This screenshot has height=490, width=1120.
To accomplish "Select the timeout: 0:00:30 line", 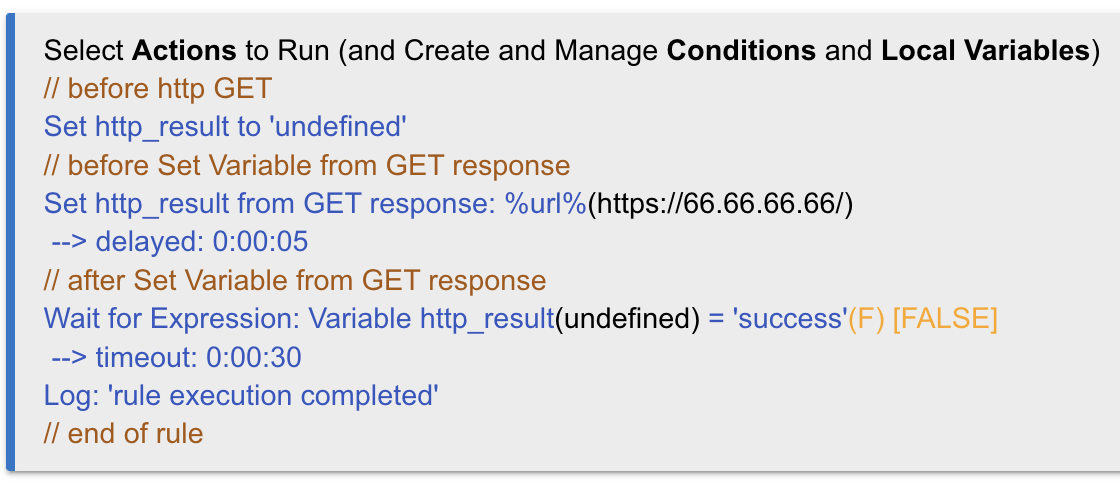I will 176,358.
